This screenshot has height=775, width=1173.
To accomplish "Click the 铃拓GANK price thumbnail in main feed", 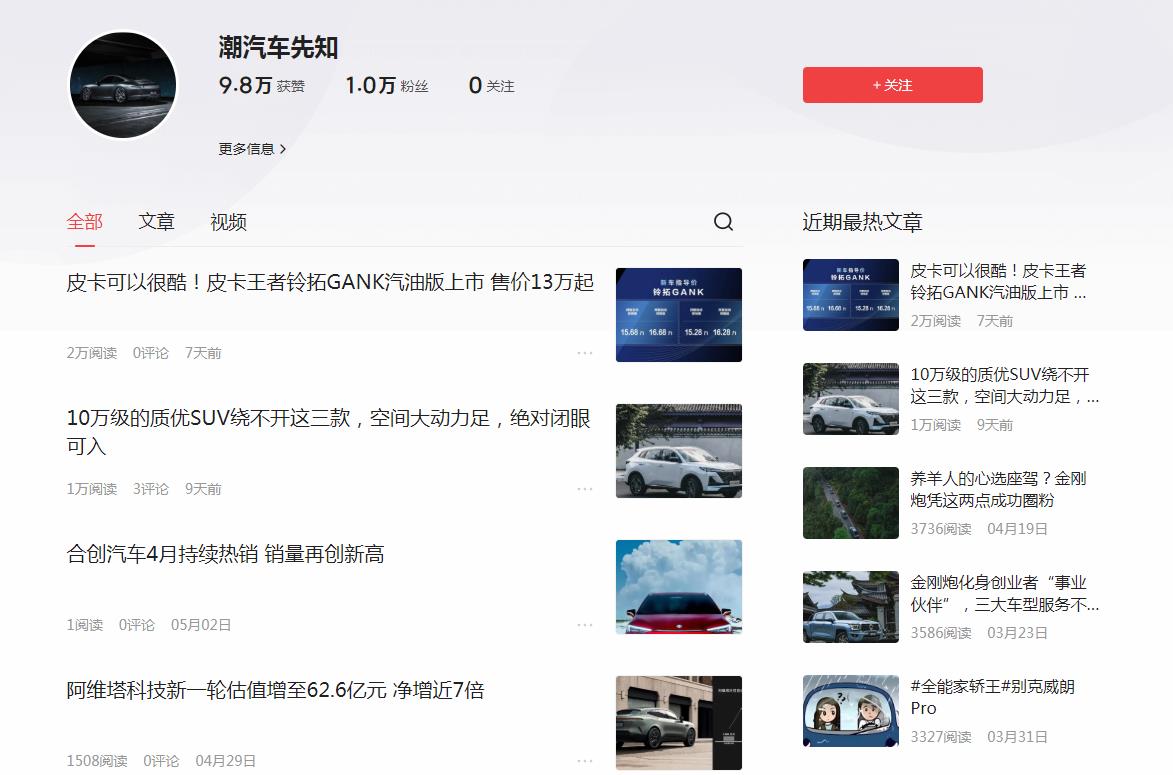I will coord(679,315).
